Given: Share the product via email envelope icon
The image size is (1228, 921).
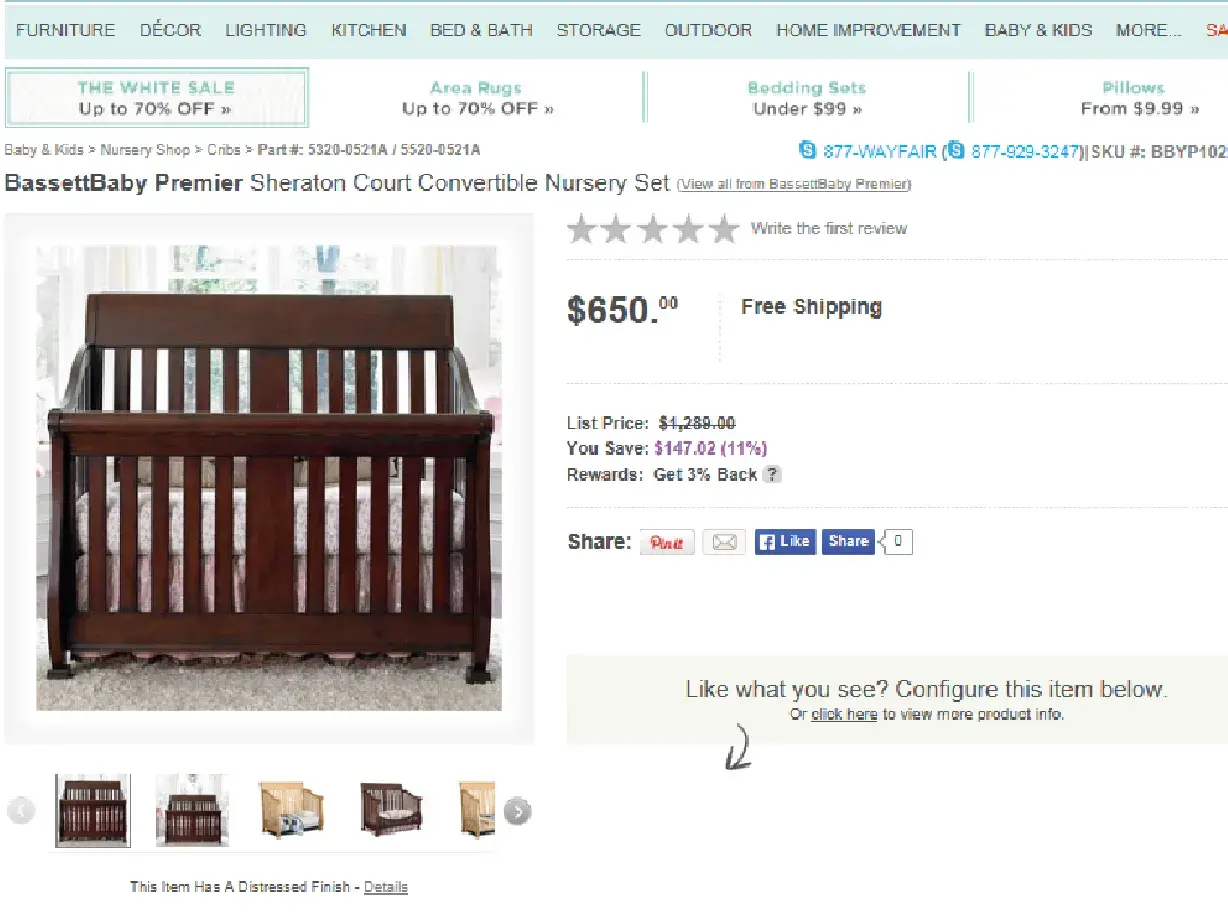Looking at the screenshot, I should tap(724, 542).
